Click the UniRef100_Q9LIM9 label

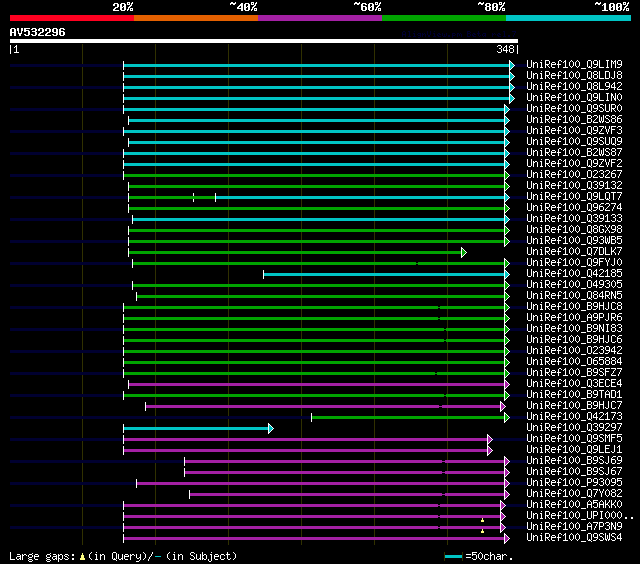tap(574, 64)
